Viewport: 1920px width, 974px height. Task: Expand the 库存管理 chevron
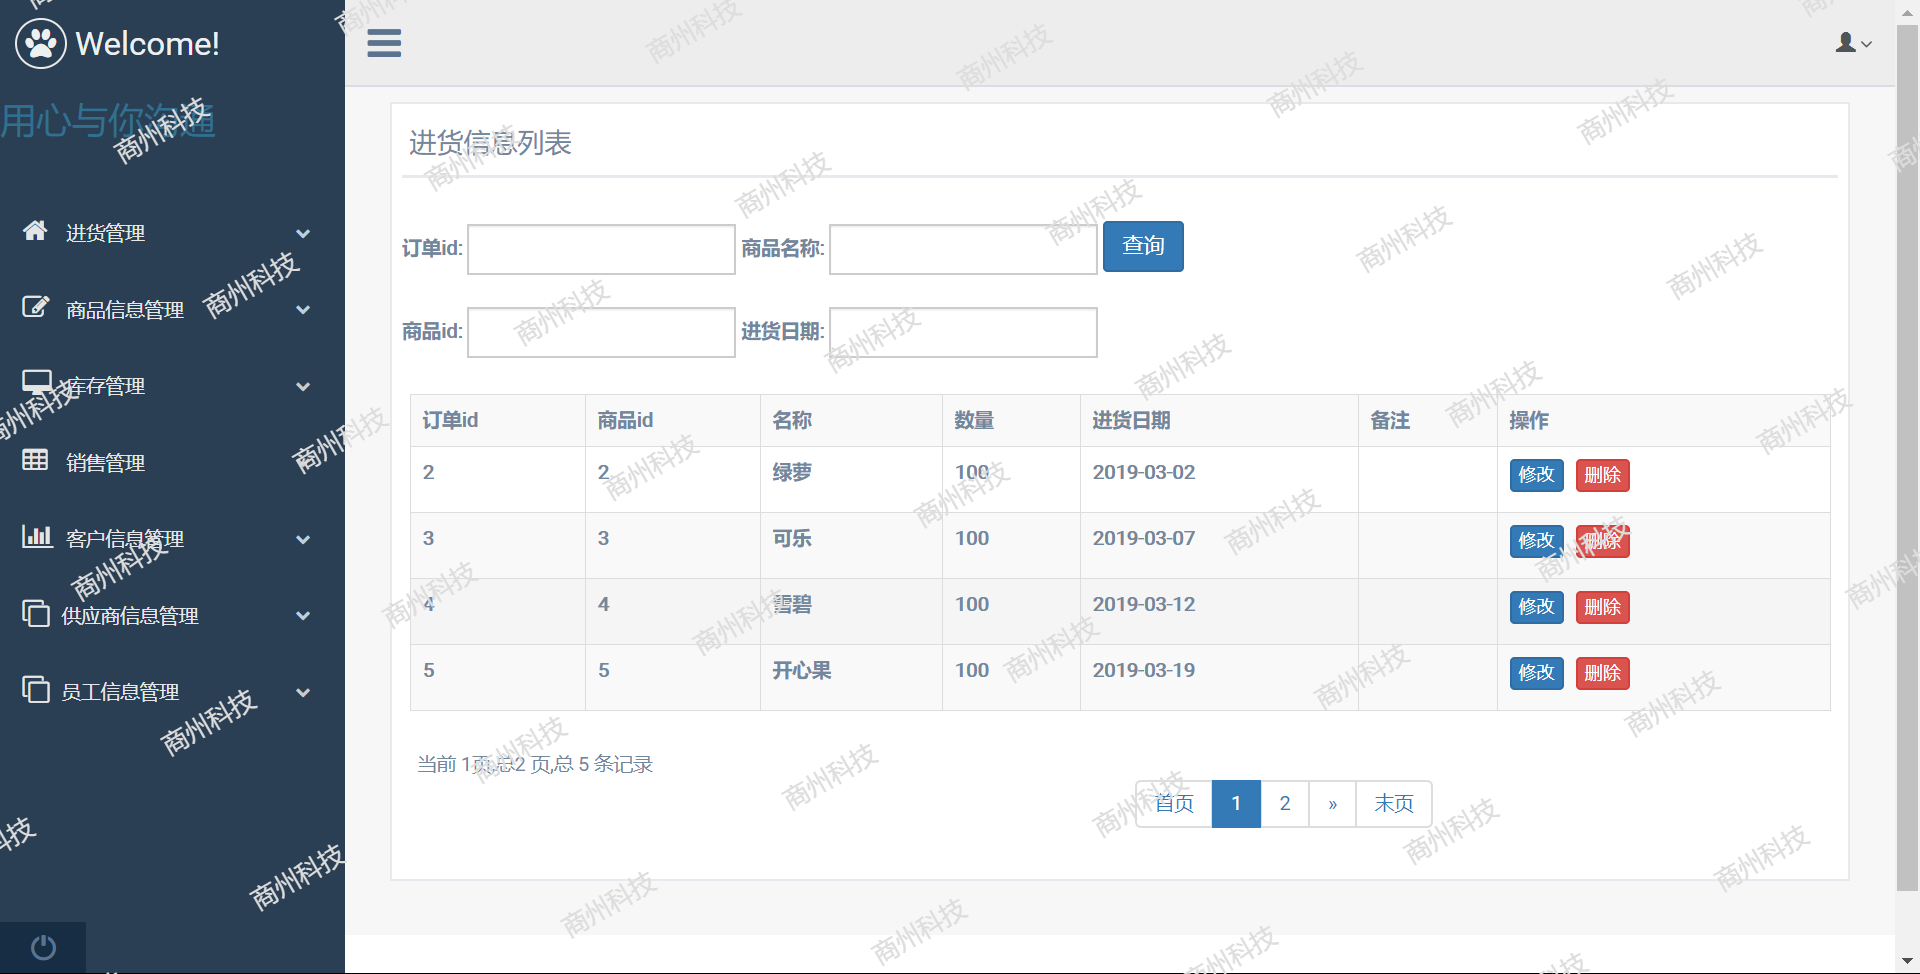[303, 387]
